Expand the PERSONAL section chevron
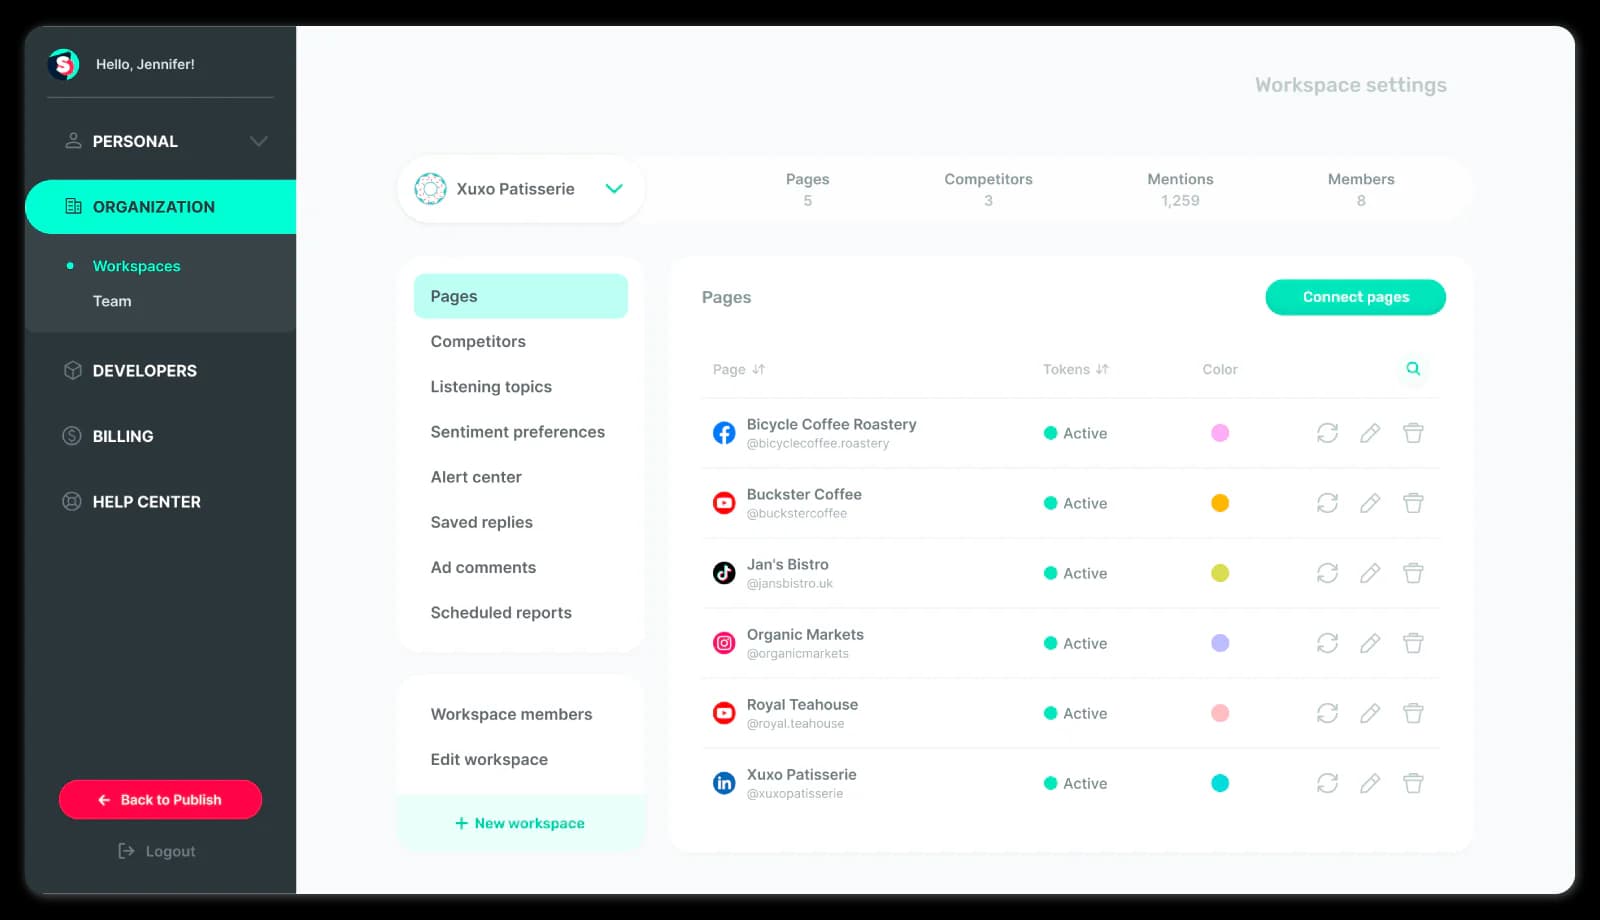 point(259,142)
